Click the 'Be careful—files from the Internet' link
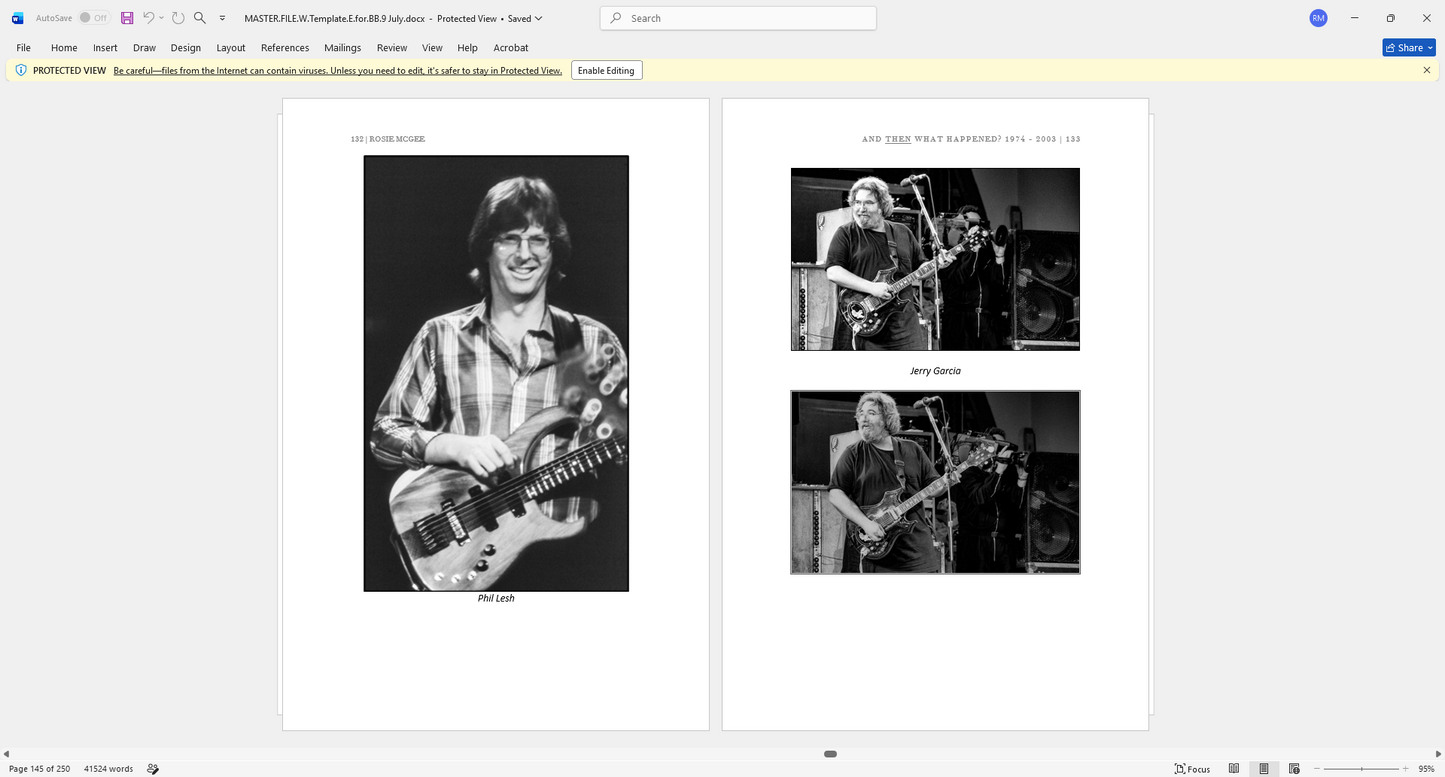1445x777 pixels. click(x=338, y=70)
